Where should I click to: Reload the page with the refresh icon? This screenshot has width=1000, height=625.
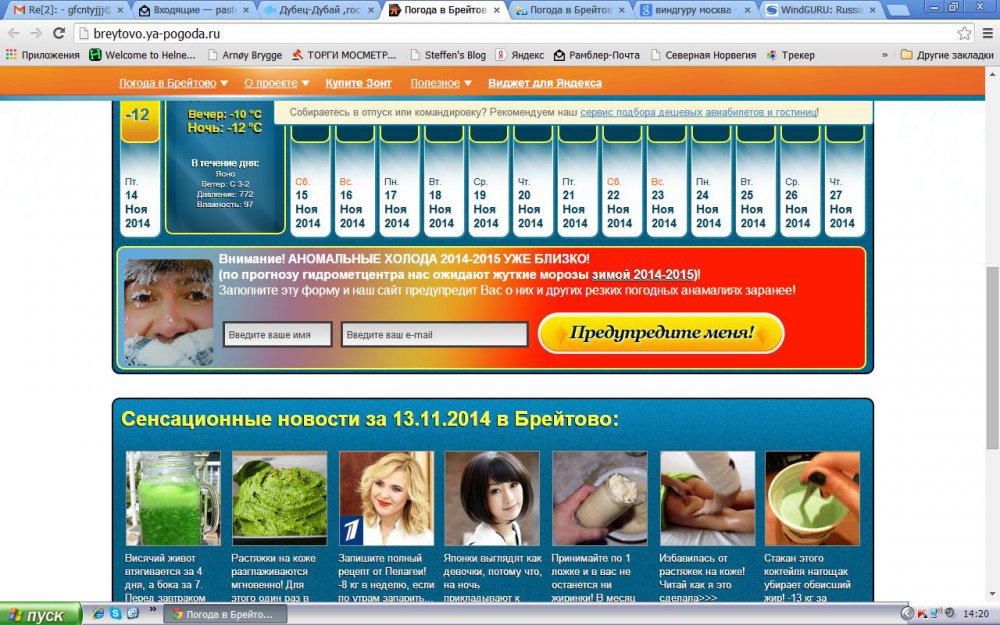(60, 33)
